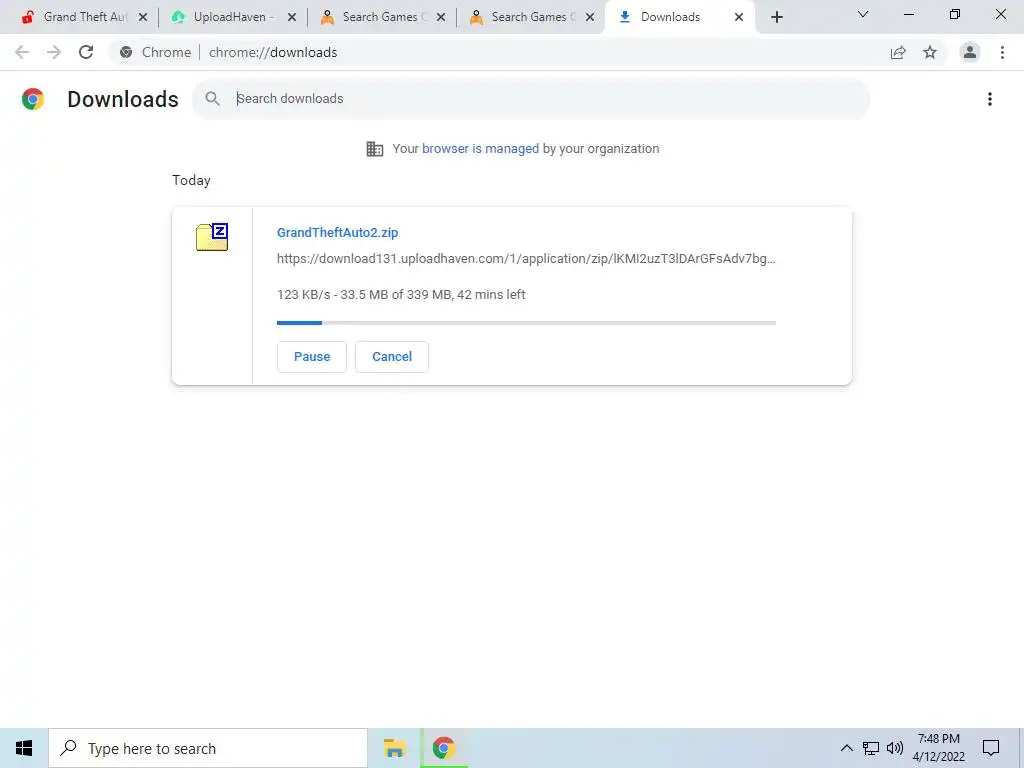Open the 'browser is managed' link
The width and height of the screenshot is (1024, 768).
click(481, 149)
